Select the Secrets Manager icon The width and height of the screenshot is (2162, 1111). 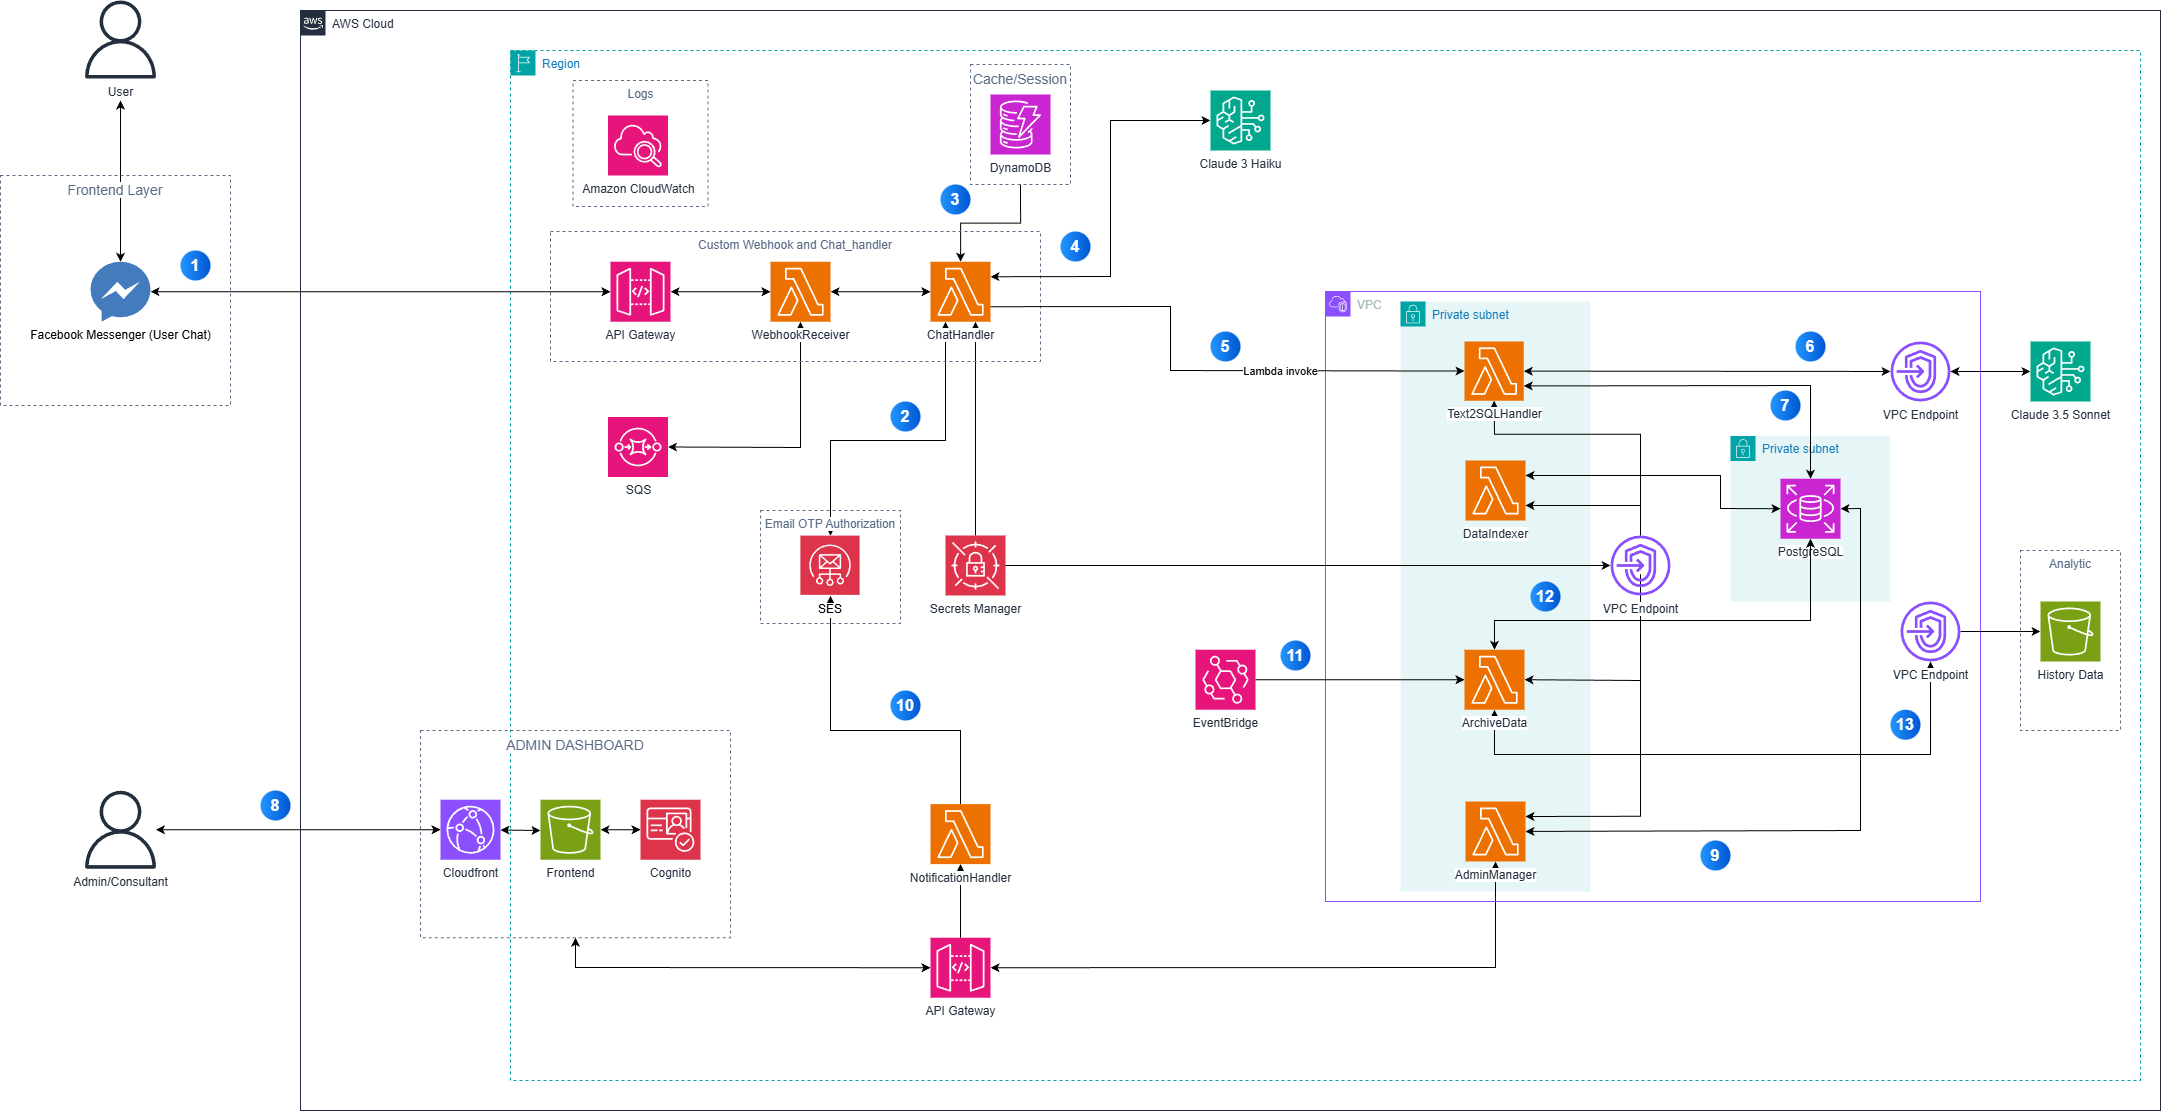975,565
